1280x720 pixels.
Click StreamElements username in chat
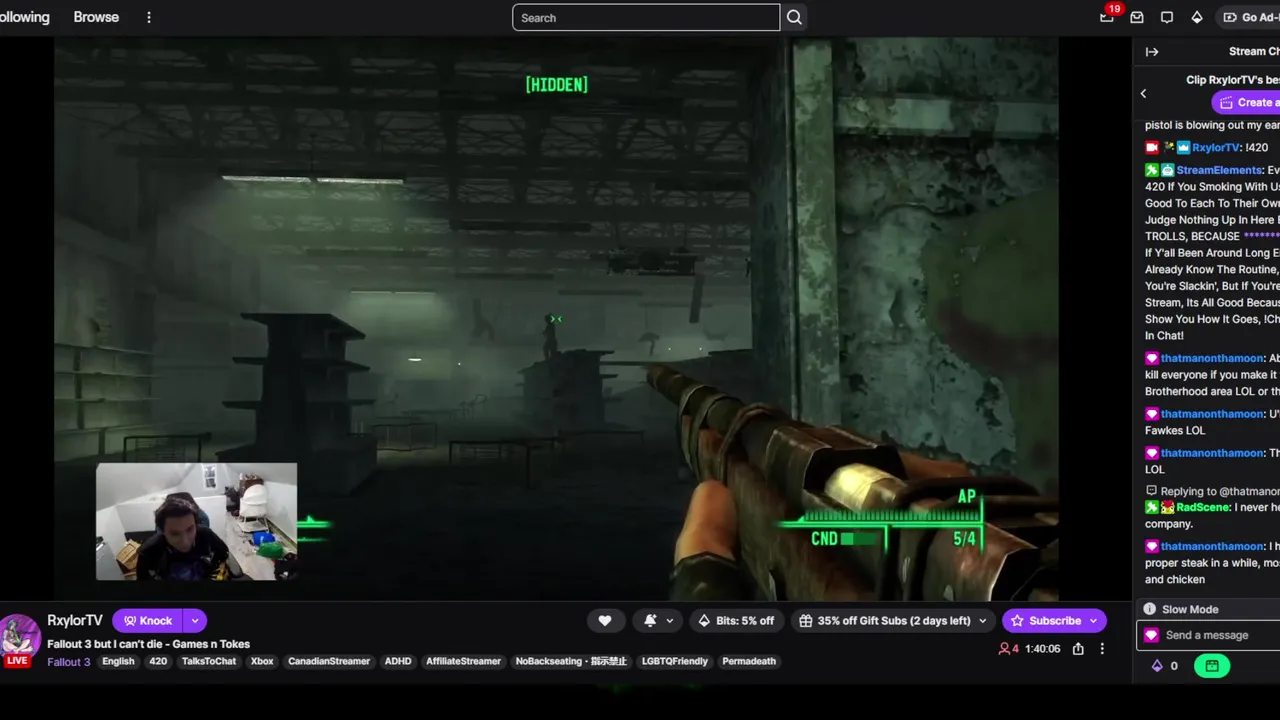(1220, 170)
